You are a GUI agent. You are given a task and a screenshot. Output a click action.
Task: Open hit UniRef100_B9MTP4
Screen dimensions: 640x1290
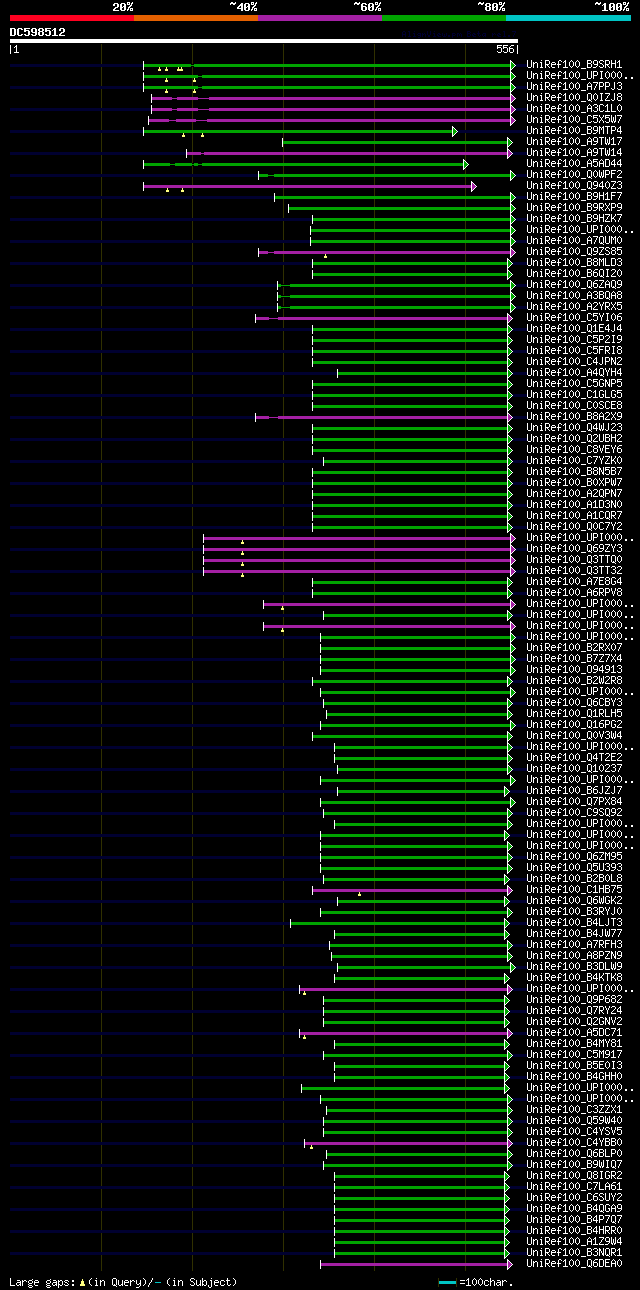[x=574, y=131]
